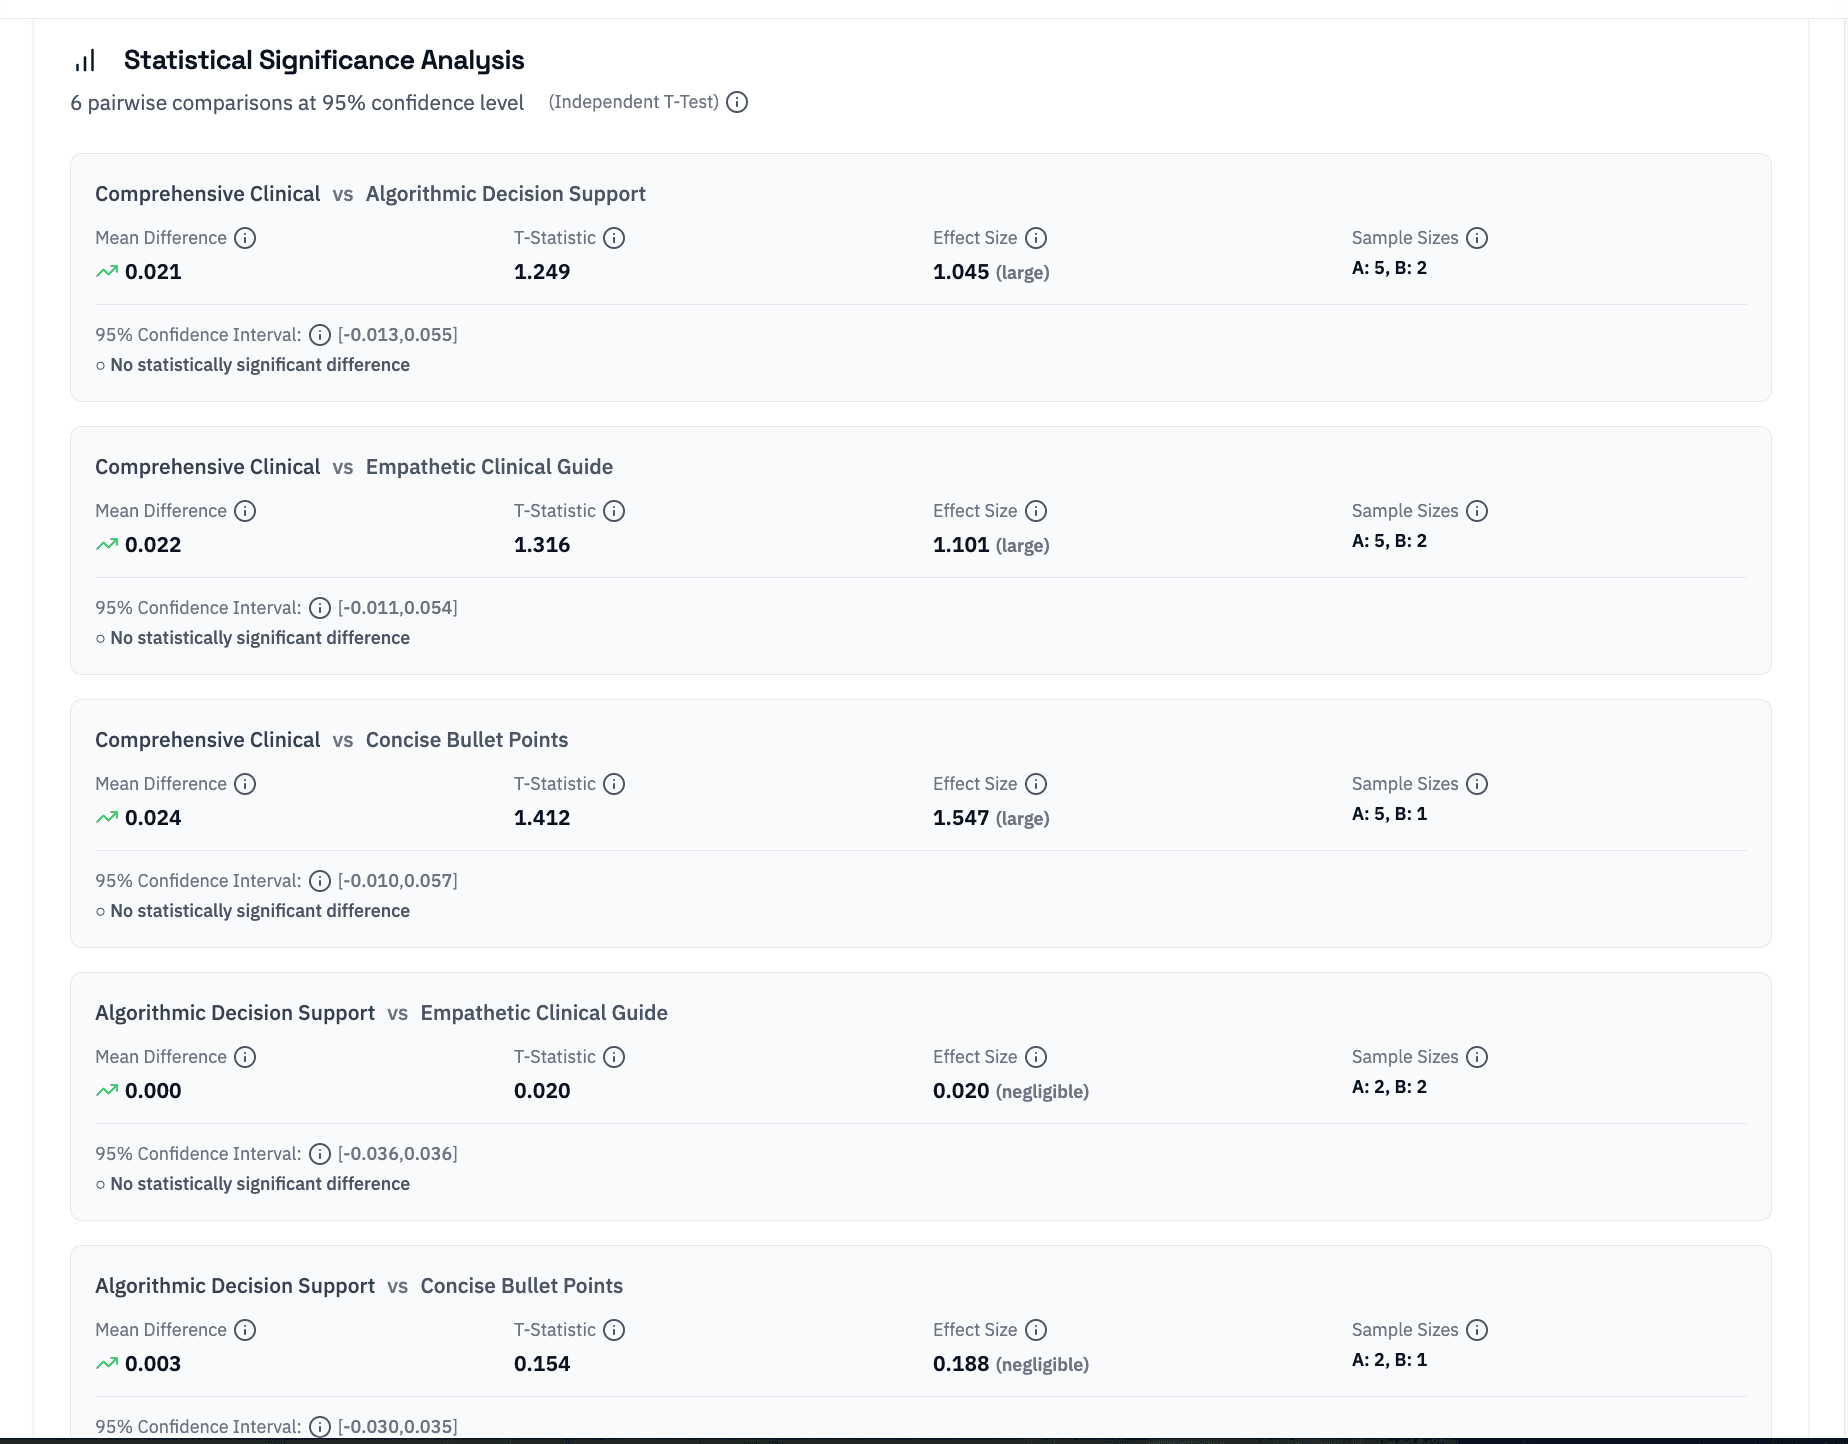Click Effect Size info icon in Algorithmic vs Empathetic card
This screenshot has height=1444, width=1848.
(x=1036, y=1057)
